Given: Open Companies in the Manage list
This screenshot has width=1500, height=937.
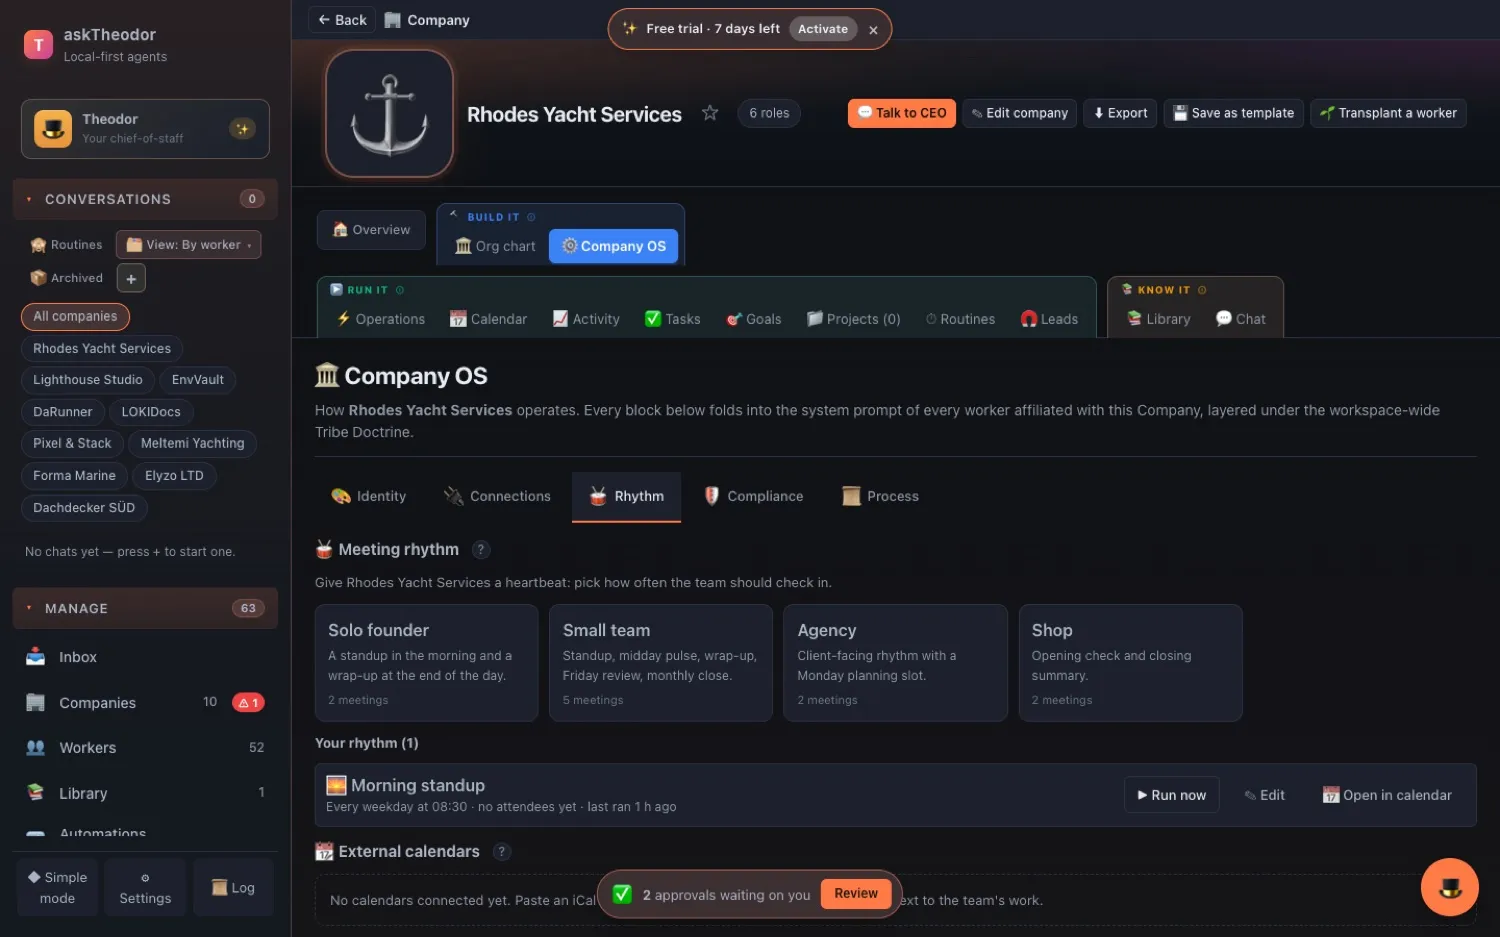Looking at the screenshot, I should click(x=145, y=703).
